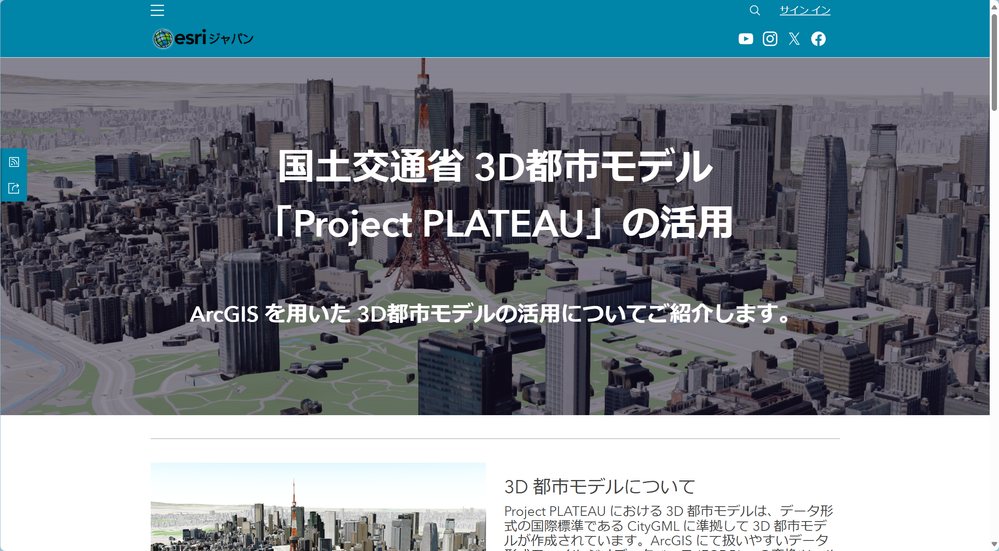Click the share side icon
This screenshot has width=999, height=551.
pyautogui.click(x=13, y=189)
